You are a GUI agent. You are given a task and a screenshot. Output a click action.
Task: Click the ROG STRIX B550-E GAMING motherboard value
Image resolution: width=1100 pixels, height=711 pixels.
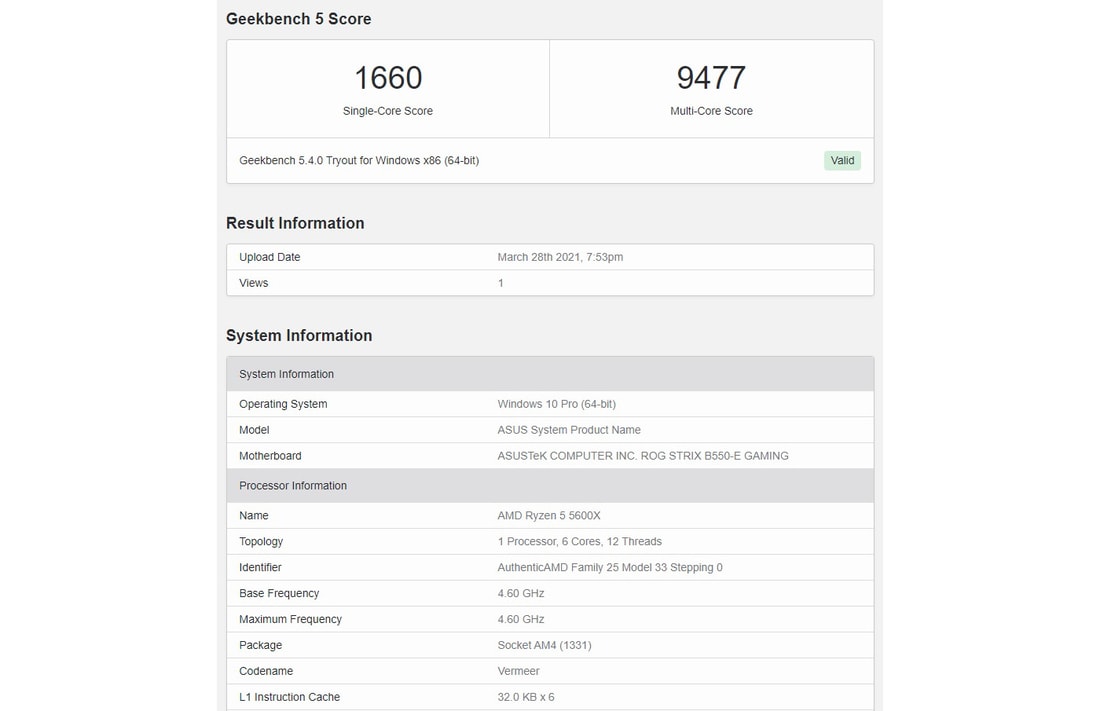coord(643,456)
